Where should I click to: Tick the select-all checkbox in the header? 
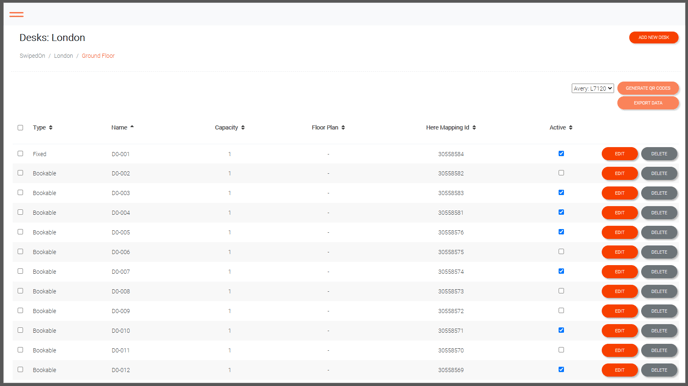click(x=20, y=128)
